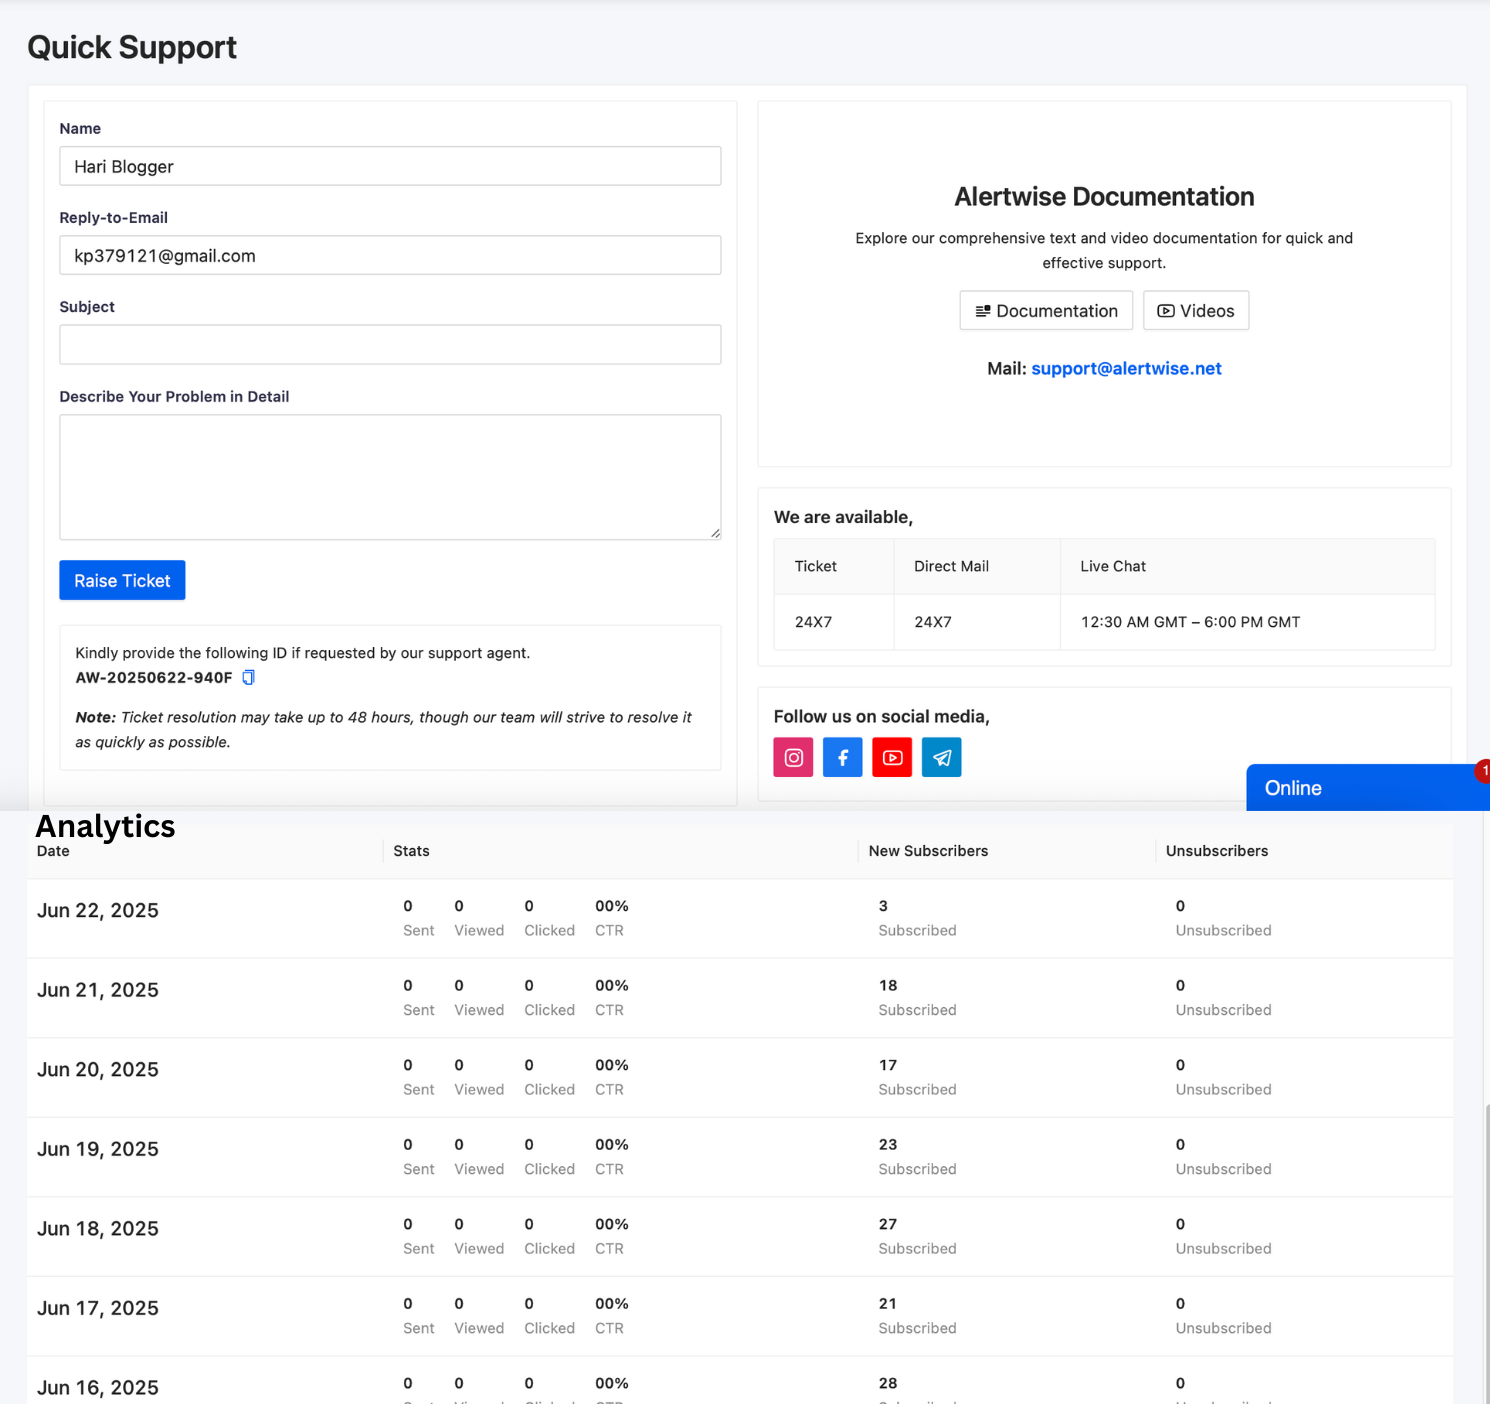The image size is (1490, 1404).
Task: Click the Ticket column header cell
Action: [x=834, y=566]
